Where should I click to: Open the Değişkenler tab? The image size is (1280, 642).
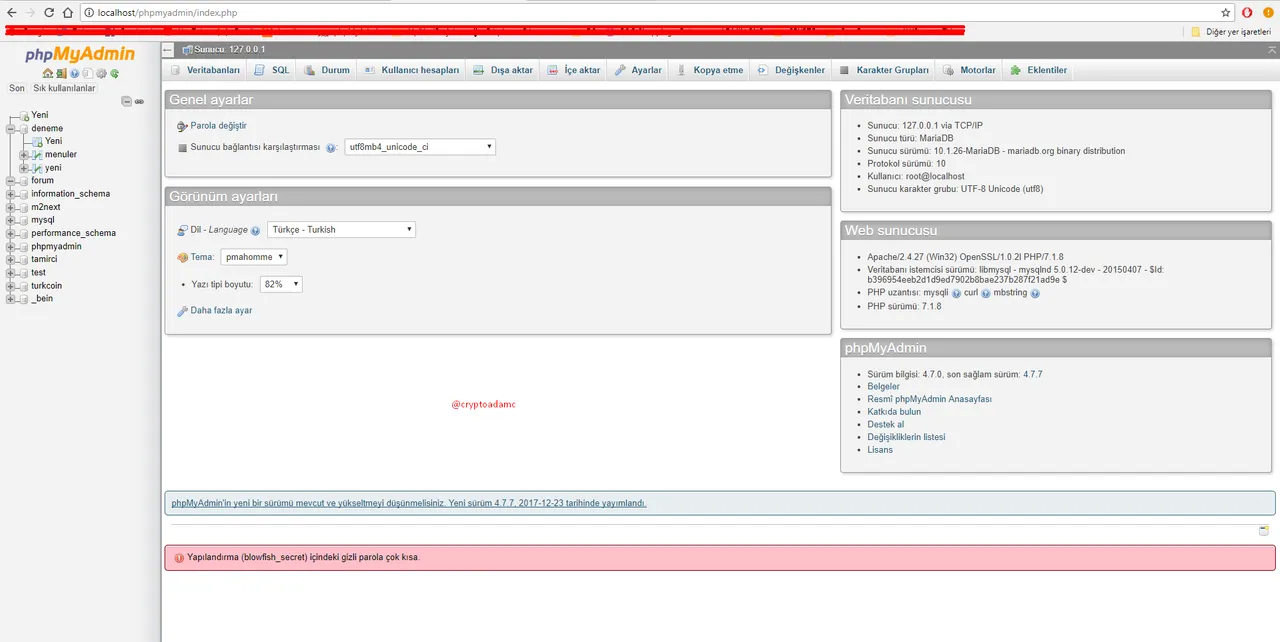click(x=791, y=70)
